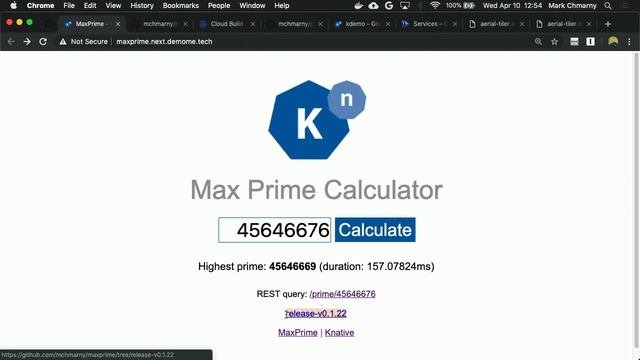Open Spotlight search in menu bar
Screen dimensions: 640x360
pos(608,6)
